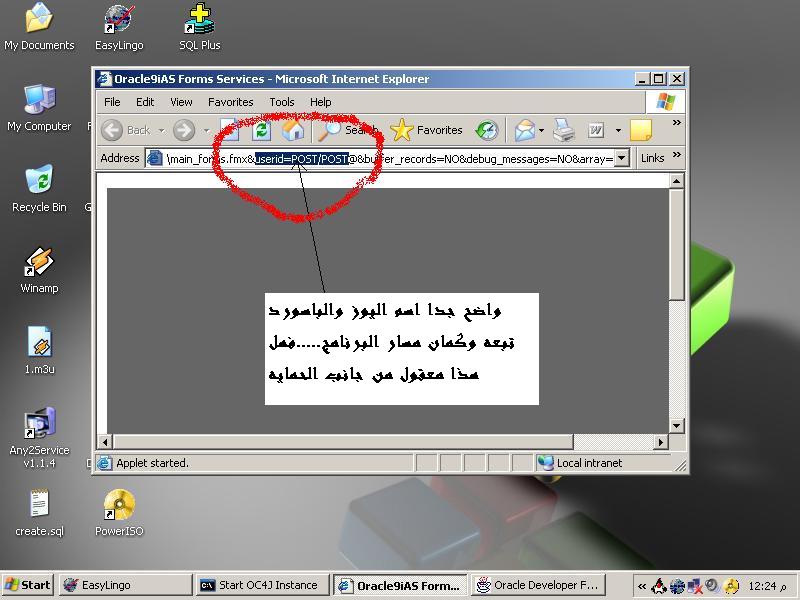Open the Winamp desktop shortcut
This screenshot has width=800, height=600.
point(39,263)
